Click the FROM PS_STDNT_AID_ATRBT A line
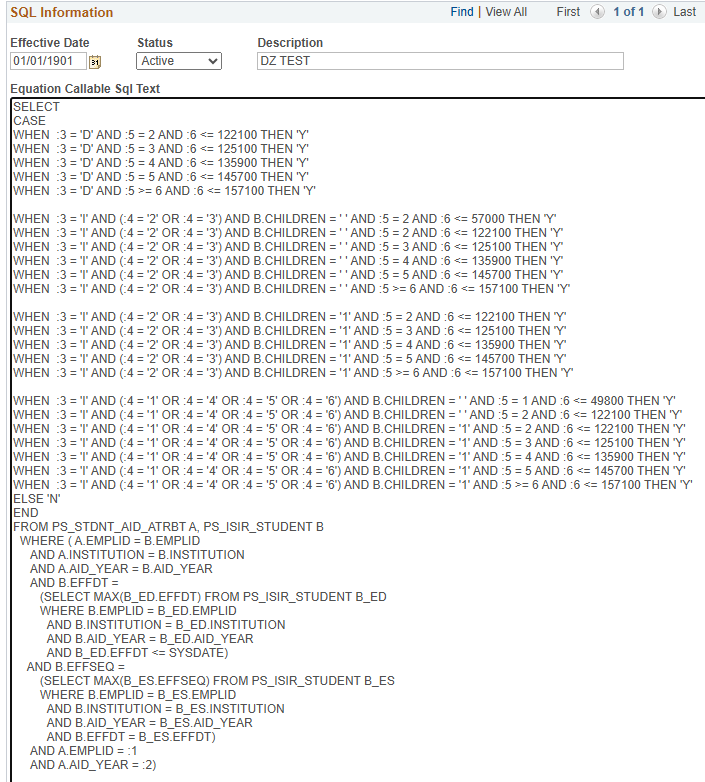This screenshot has width=705, height=782. [169, 527]
